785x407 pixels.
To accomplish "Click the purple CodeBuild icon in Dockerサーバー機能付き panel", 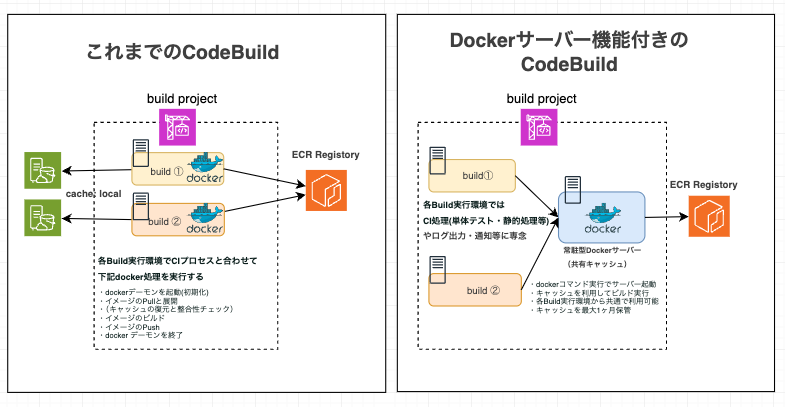I will pos(539,127).
